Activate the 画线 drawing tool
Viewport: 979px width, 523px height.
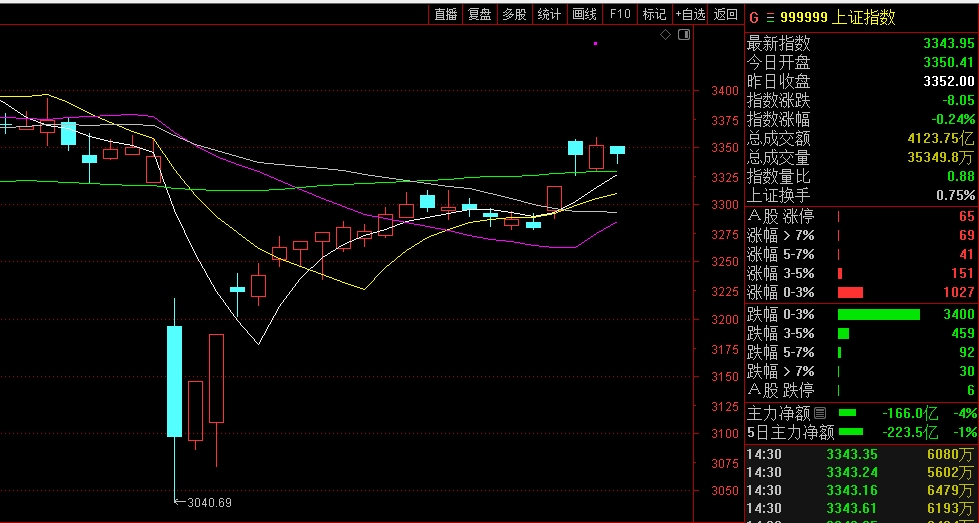click(x=584, y=14)
